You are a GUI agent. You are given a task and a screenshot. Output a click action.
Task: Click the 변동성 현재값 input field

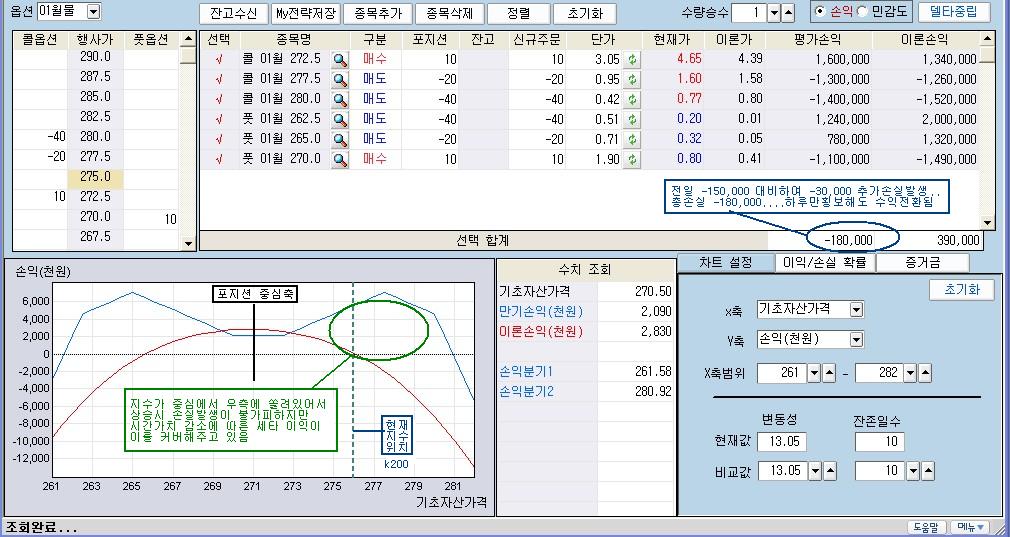781,441
